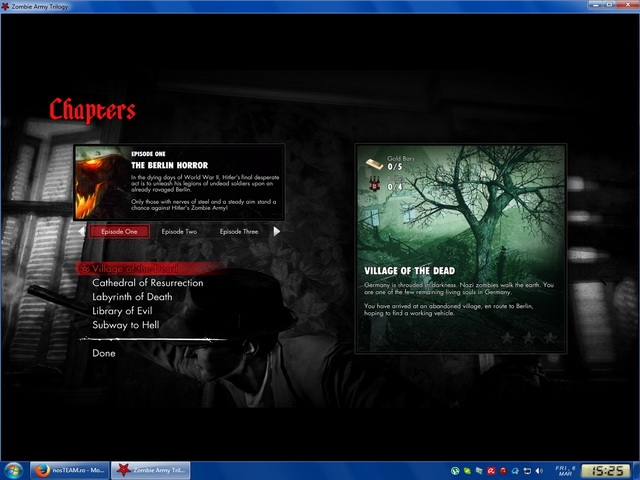Go to the next episode with right arrow
The height and width of the screenshot is (480, 640).
[277, 231]
